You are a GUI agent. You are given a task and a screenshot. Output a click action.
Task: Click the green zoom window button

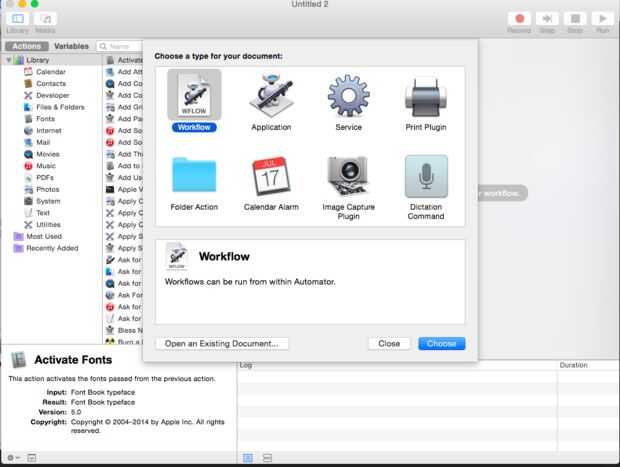click(34, 4)
